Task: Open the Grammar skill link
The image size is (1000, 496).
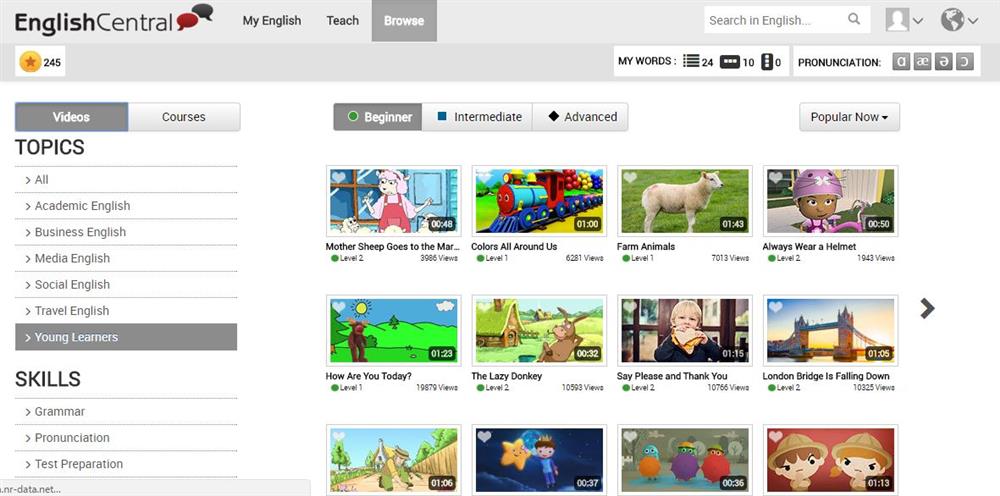Action: click(x=60, y=411)
